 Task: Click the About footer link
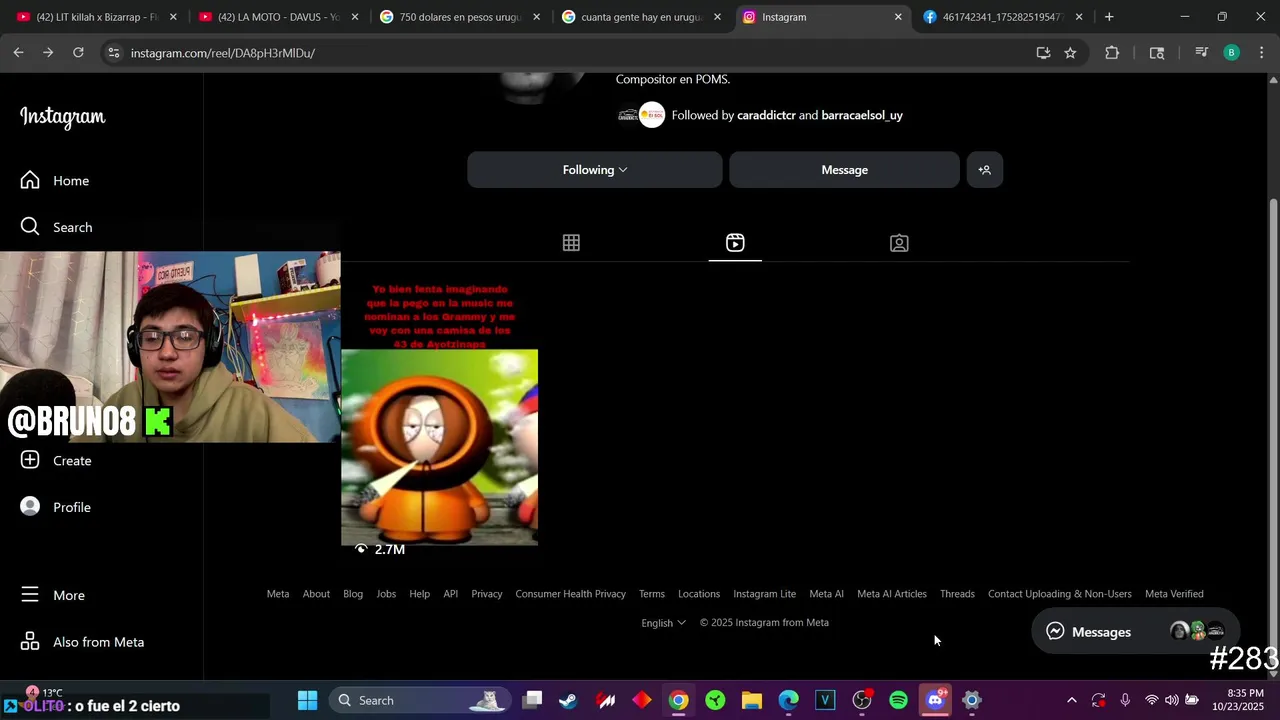pos(316,594)
